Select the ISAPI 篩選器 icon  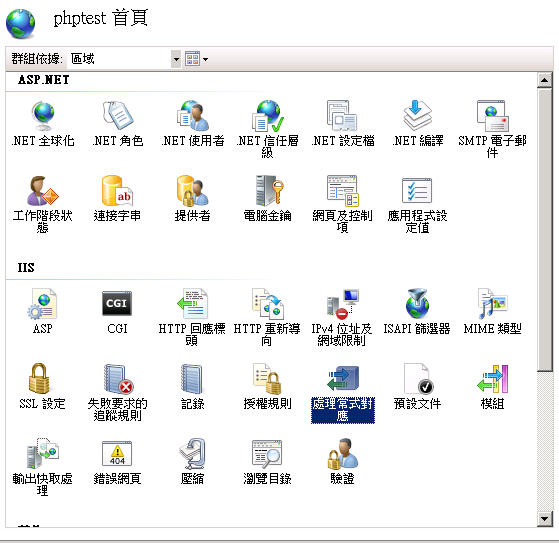[417, 303]
